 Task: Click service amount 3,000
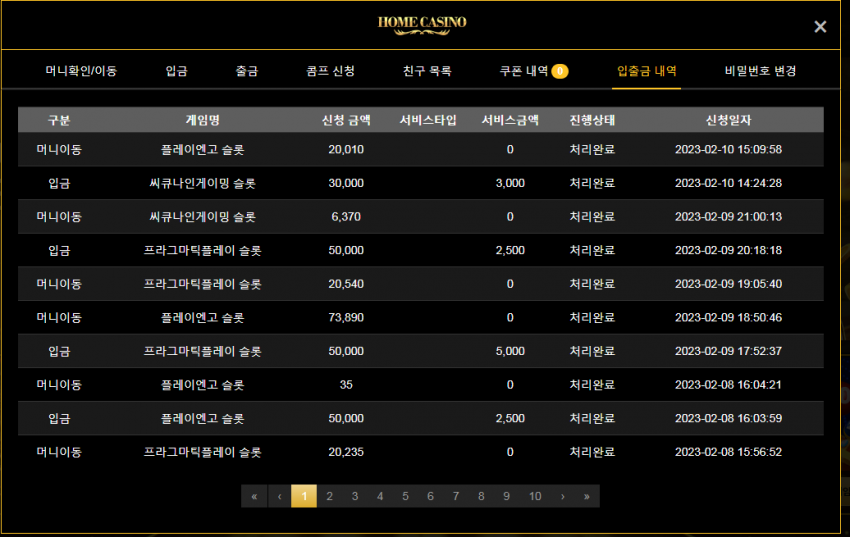pos(510,183)
